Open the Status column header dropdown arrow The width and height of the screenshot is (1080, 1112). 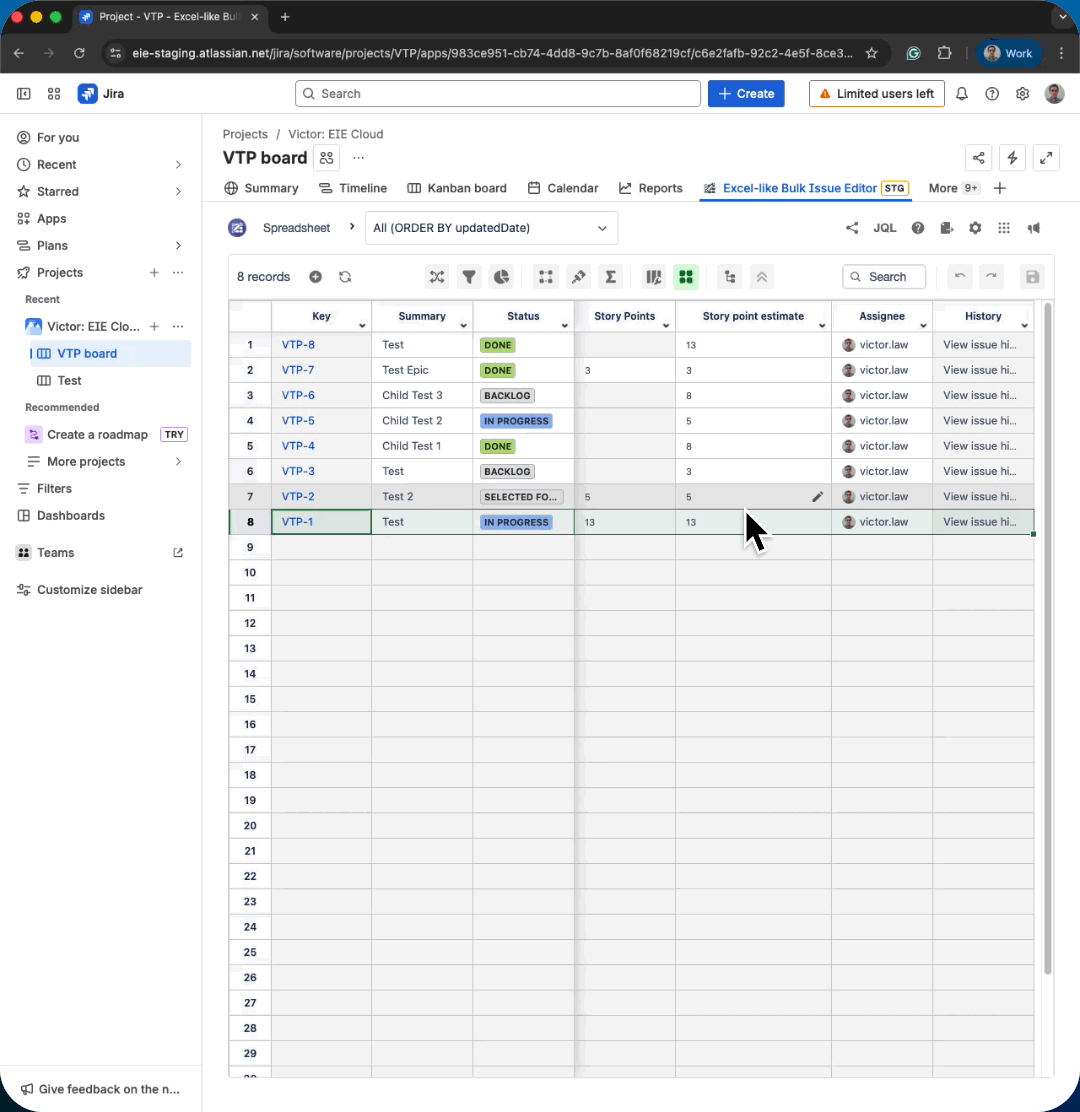click(565, 326)
